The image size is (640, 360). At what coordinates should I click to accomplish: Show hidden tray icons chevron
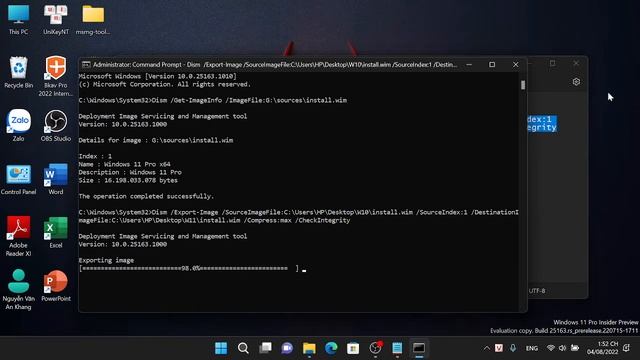click(487, 348)
